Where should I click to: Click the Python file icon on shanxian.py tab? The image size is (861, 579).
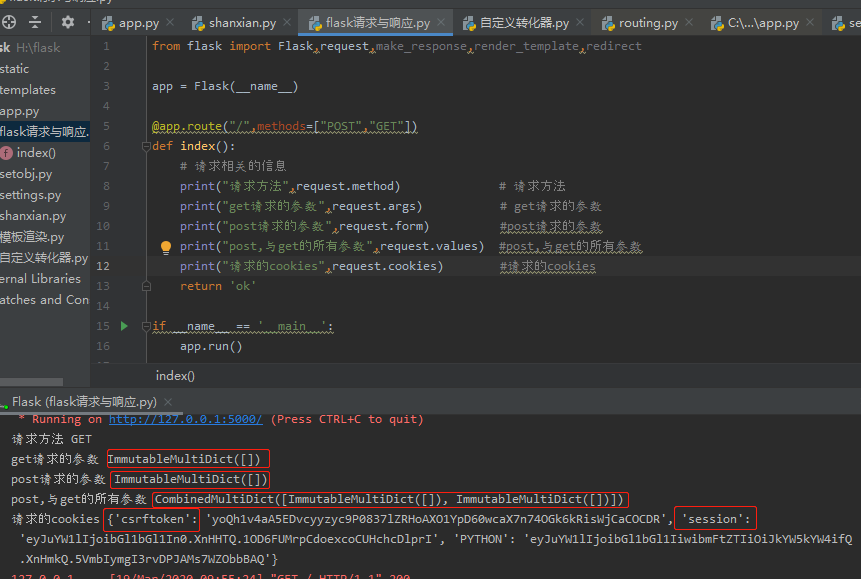[x=198, y=23]
